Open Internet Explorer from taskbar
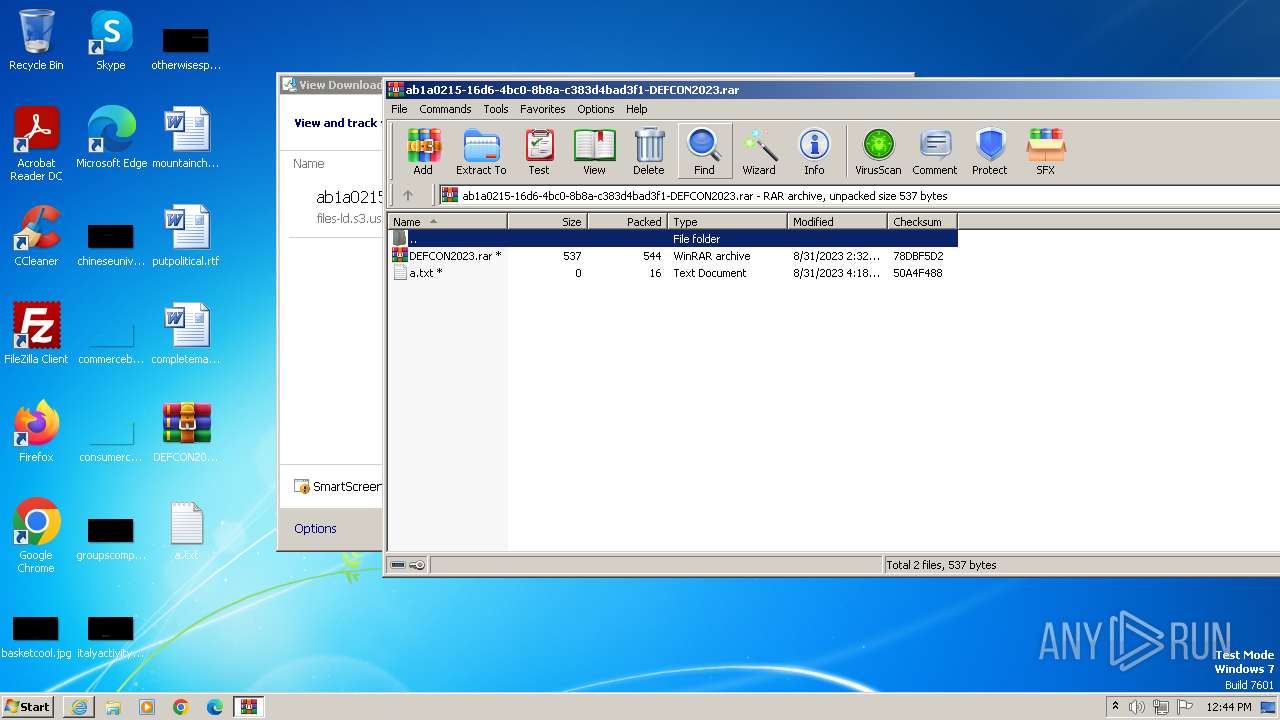The width and height of the screenshot is (1280, 720). coord(79,707)
